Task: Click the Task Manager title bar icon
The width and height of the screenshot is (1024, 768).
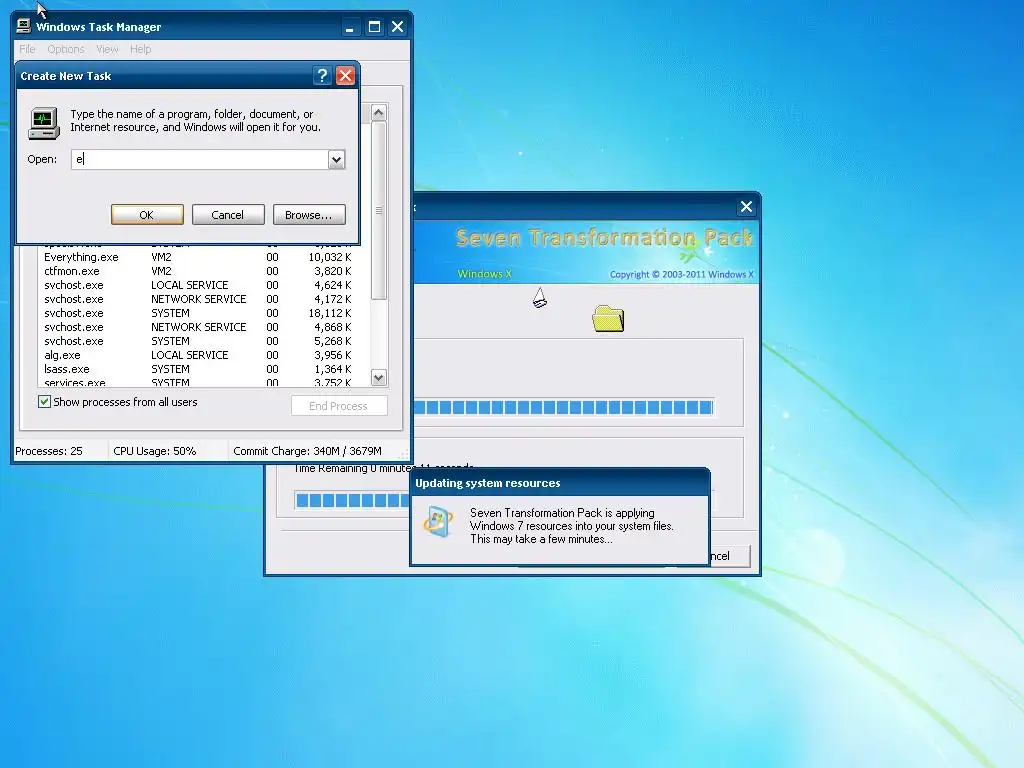Action: pos(24,26)
